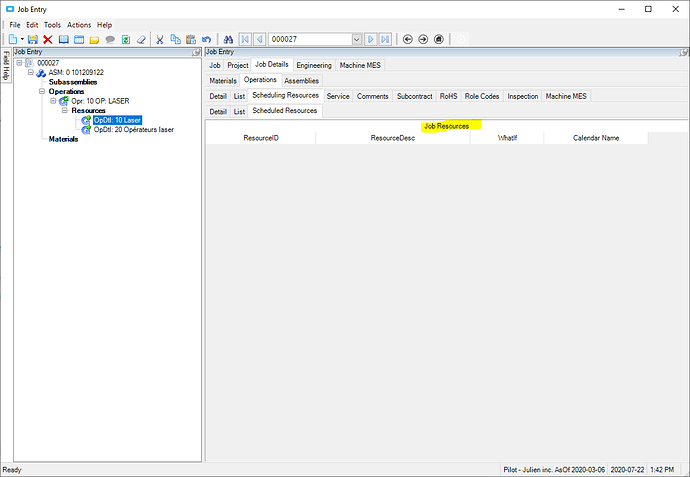The image size is (690, 477).
Task: Click the Calendar Name column header
Action: [x=596, y=138]
